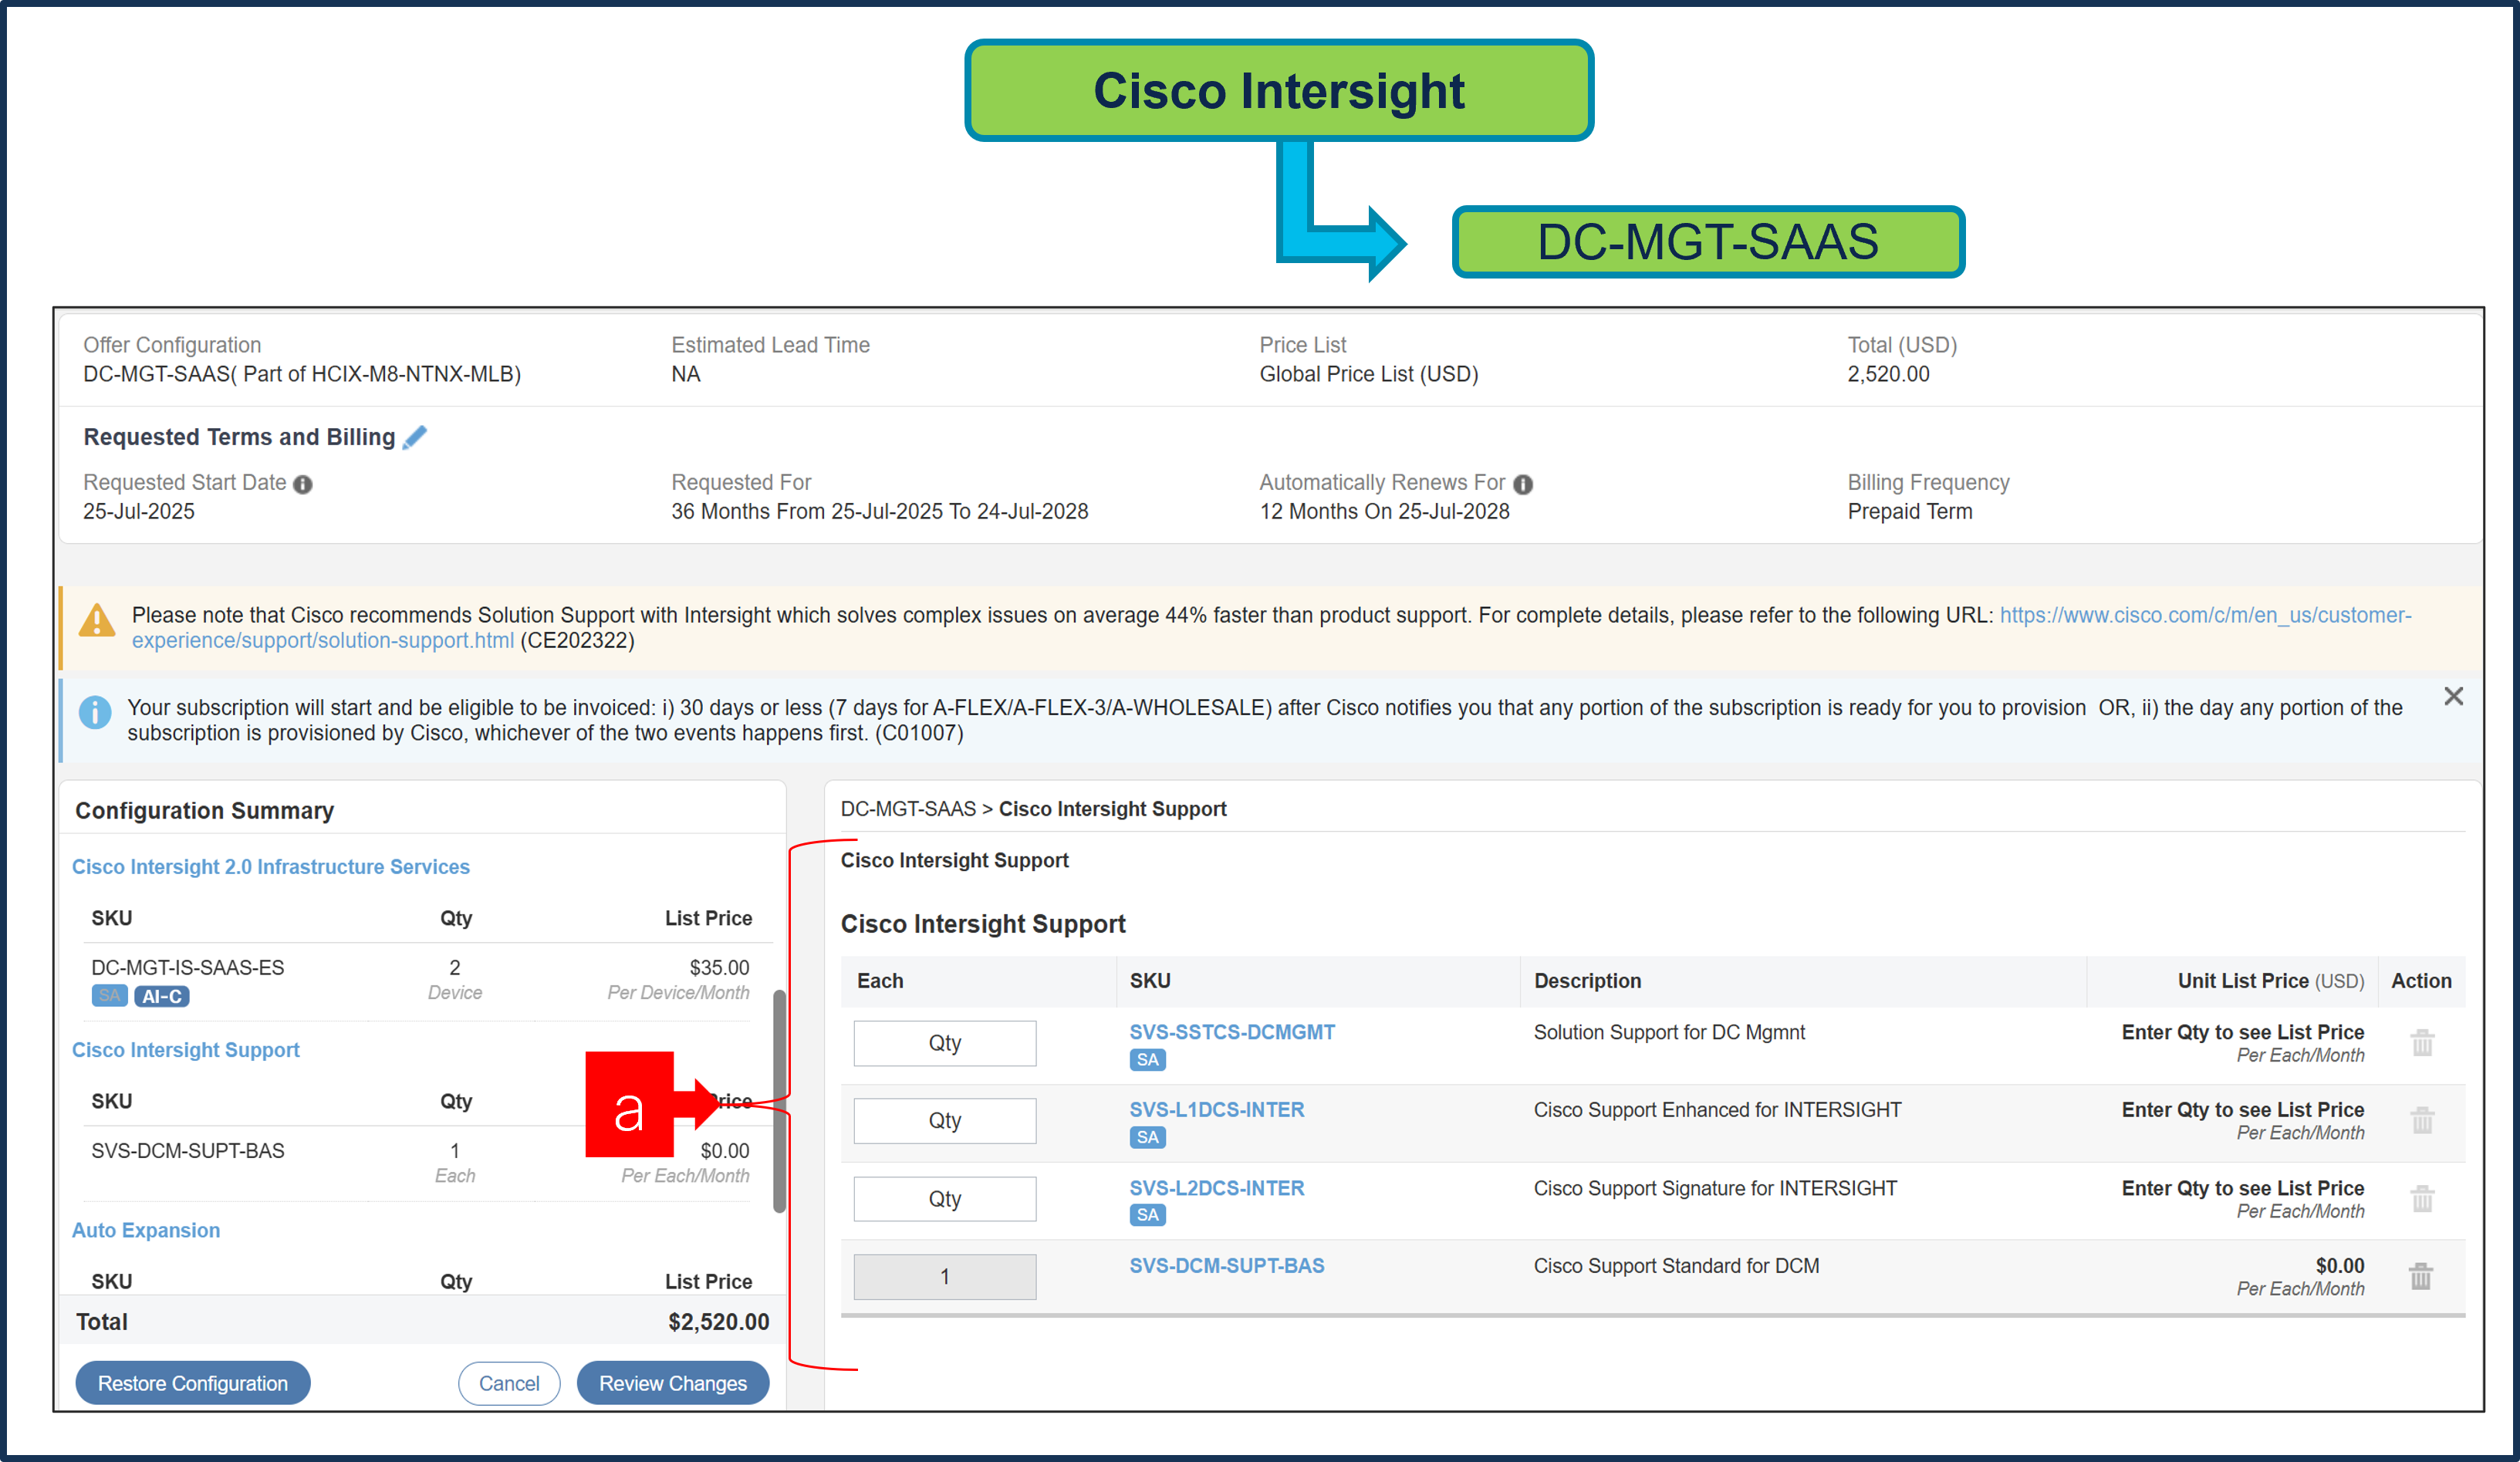Remove SVS-DCM-SUPT-BAS using its trash icon
The width and height of the screenshot is (2520, 1462).
coord(2421,1276)
